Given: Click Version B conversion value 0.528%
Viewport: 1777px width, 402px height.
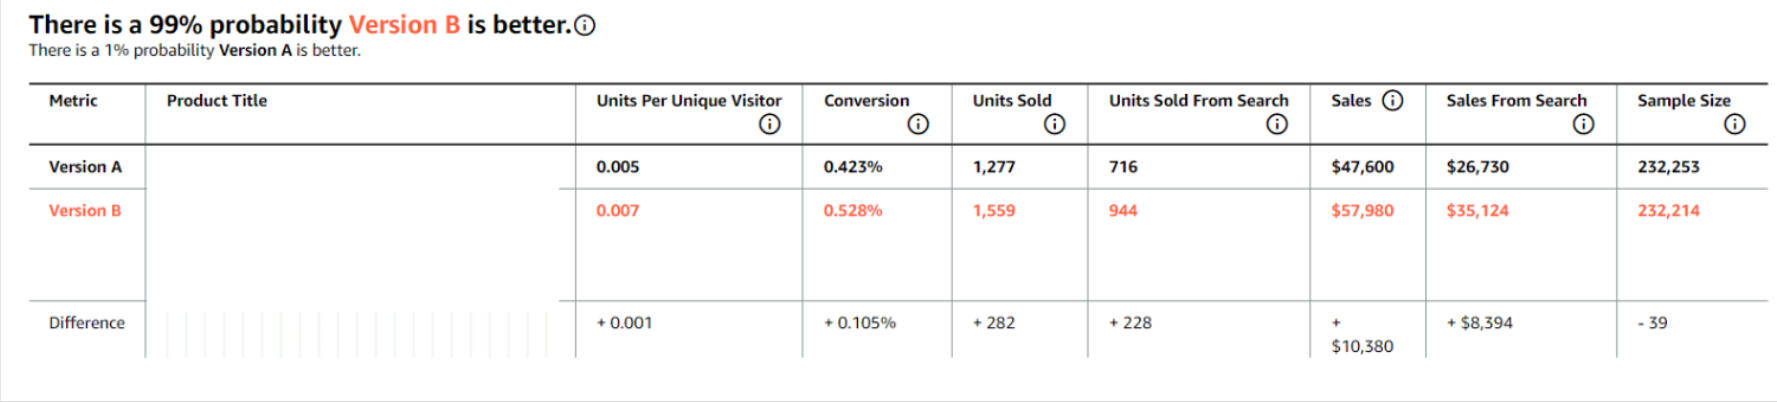Looking at the screenshot, I should [853, 211].
